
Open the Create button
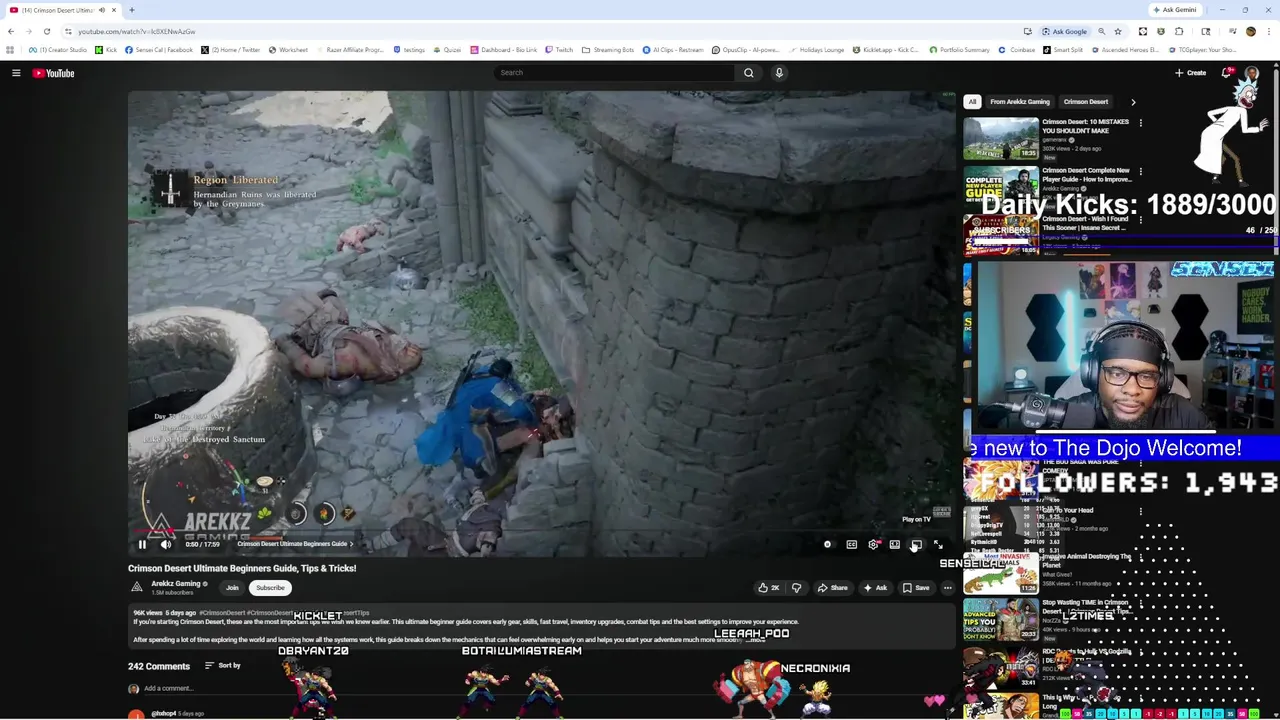pos(1190,73)
